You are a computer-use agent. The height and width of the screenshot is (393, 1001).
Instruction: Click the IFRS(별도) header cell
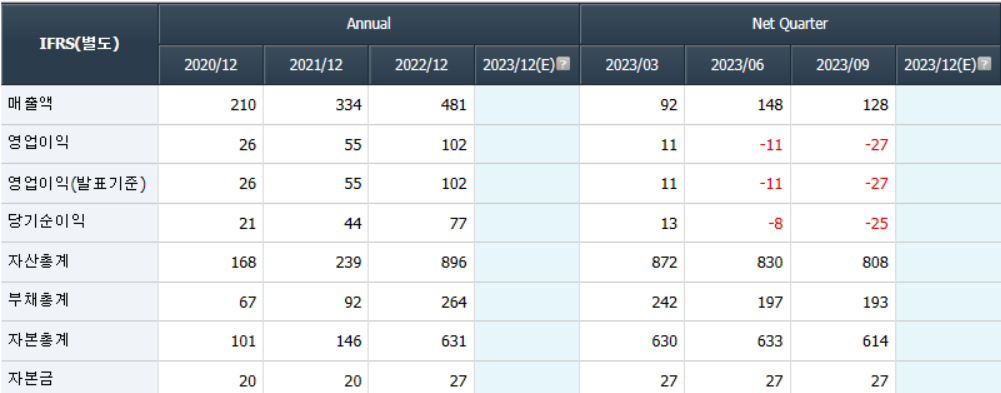click(79, 44)
